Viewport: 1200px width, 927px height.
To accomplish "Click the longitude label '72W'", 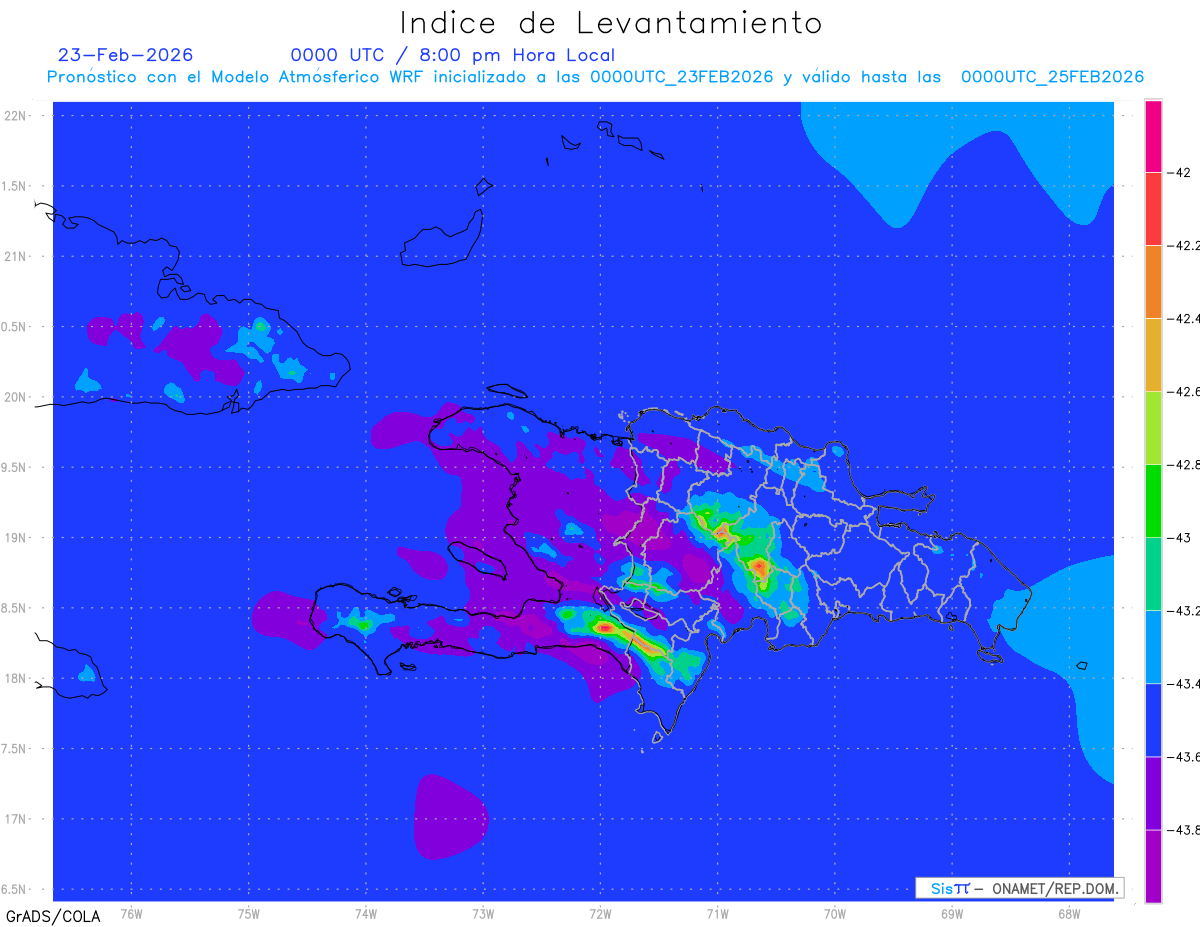I will [600, 912].
